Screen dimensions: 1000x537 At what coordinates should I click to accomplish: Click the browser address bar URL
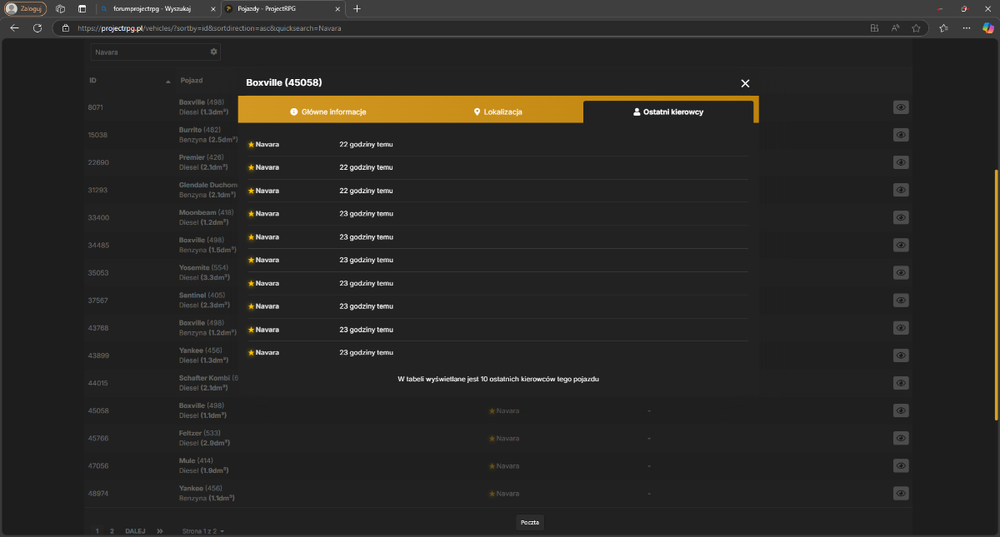click(209, 28)
